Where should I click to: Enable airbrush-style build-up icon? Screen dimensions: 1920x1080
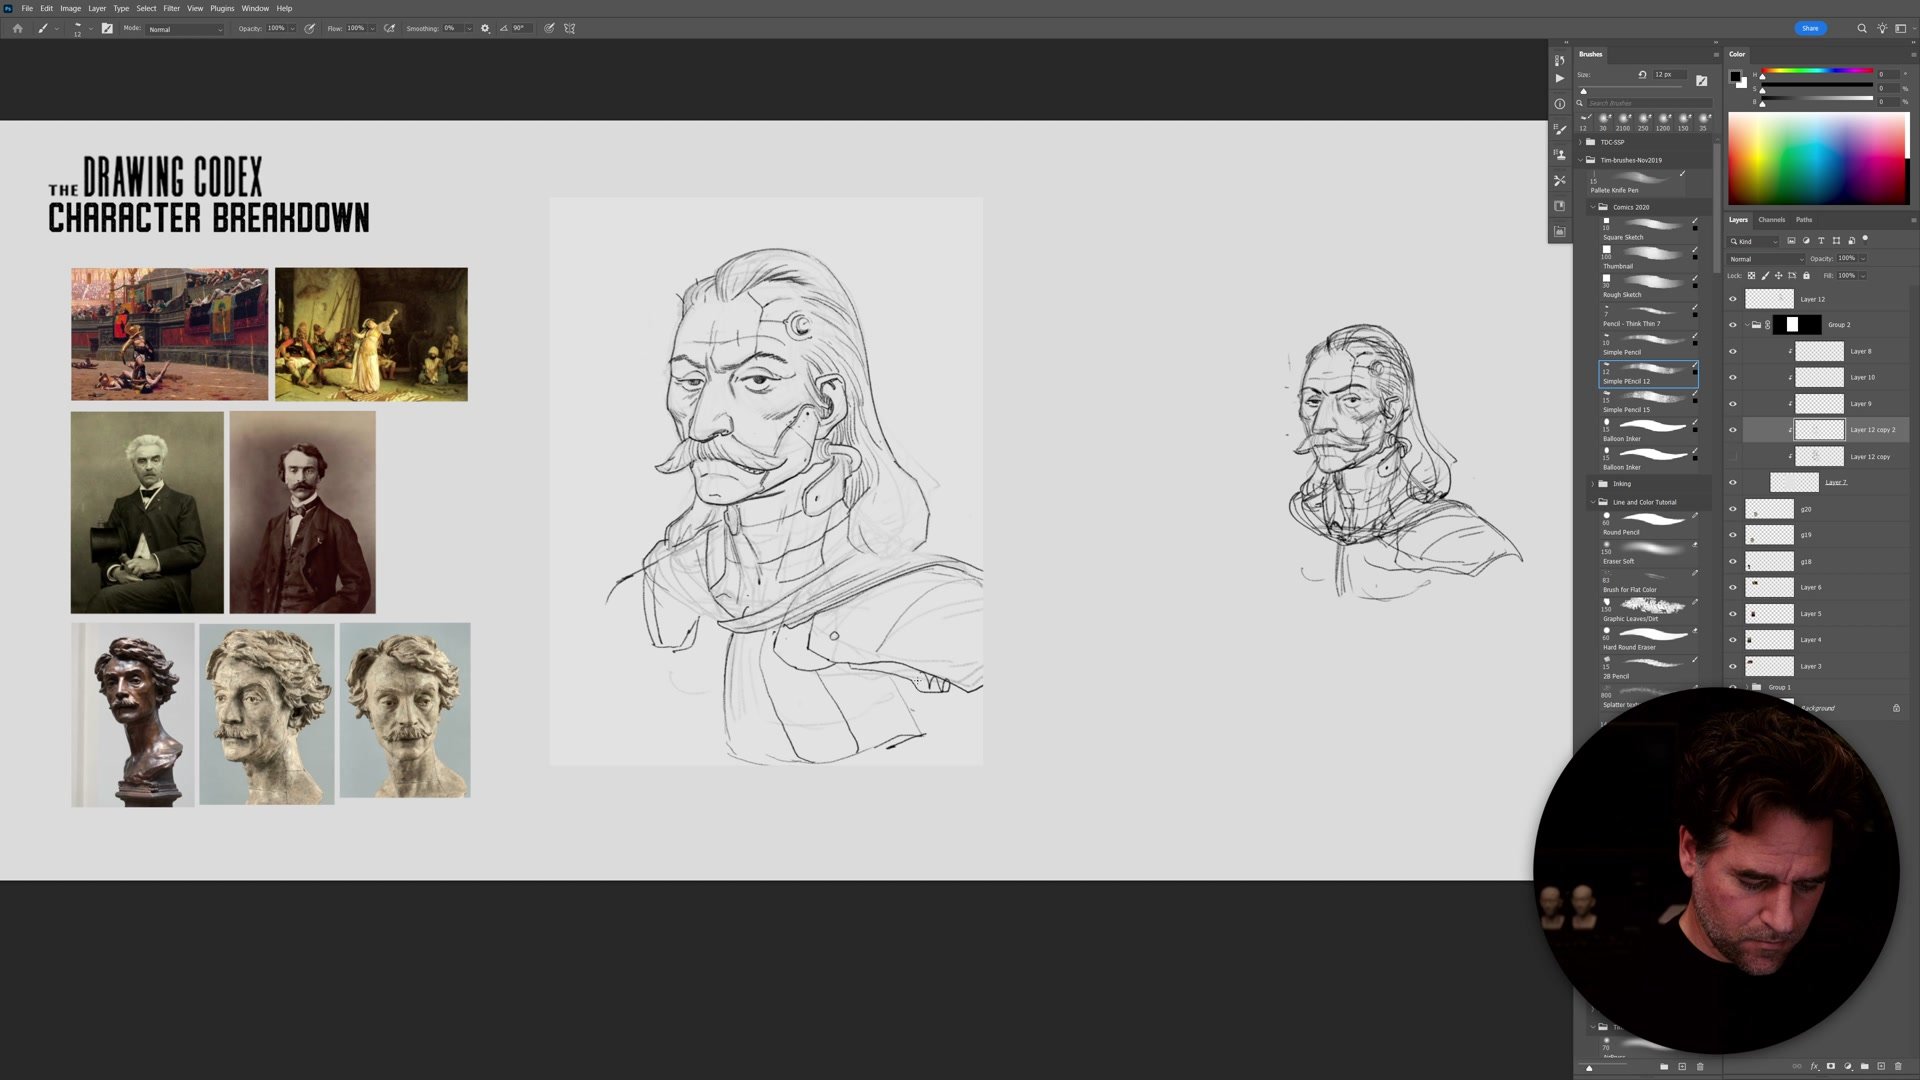pyautogui.click(x=390, y=29)
